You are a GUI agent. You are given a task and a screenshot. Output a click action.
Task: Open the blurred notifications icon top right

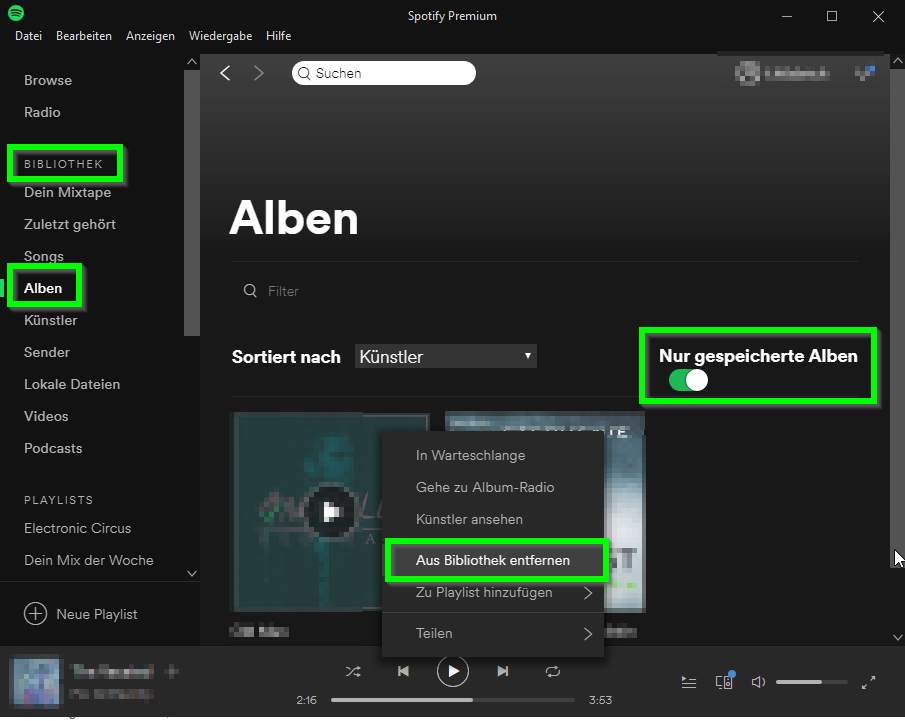coord(865,73)
